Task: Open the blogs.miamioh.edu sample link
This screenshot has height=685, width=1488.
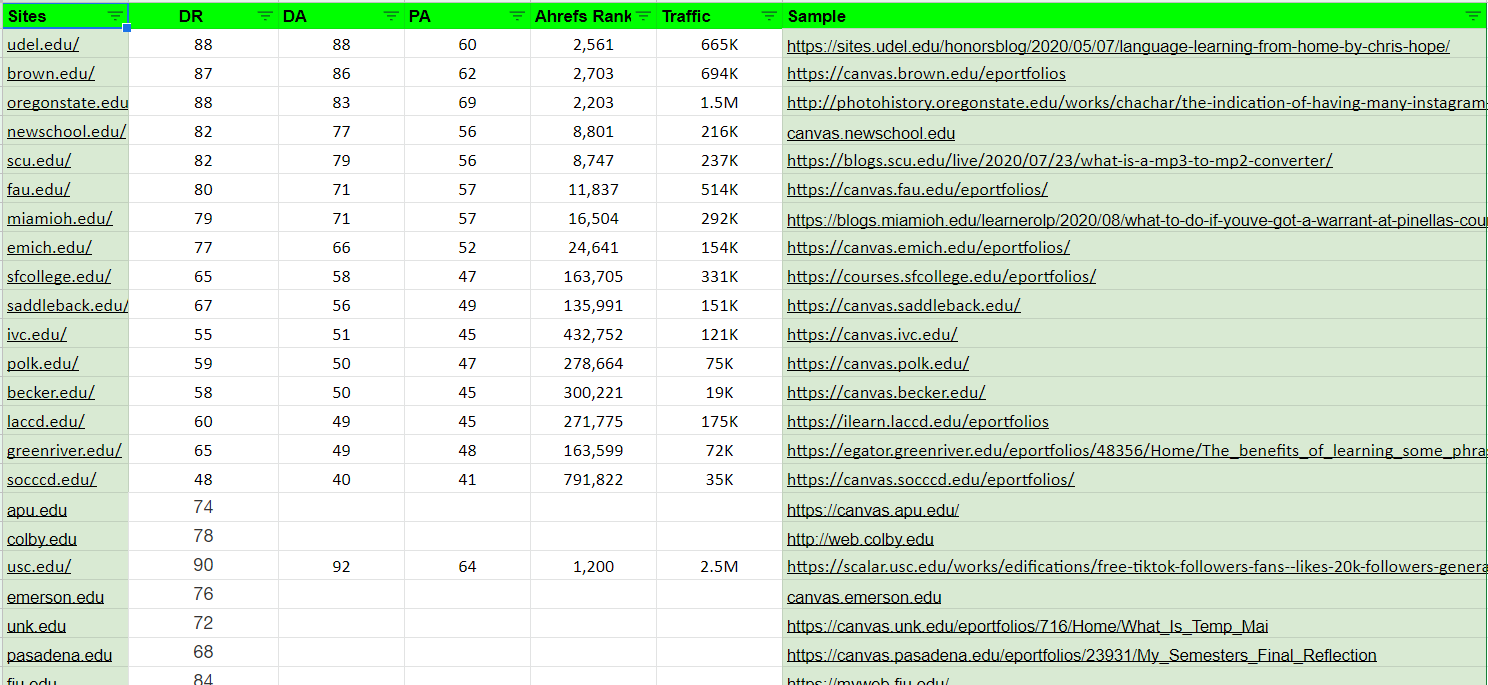Action: click(x=1137, y=220)
